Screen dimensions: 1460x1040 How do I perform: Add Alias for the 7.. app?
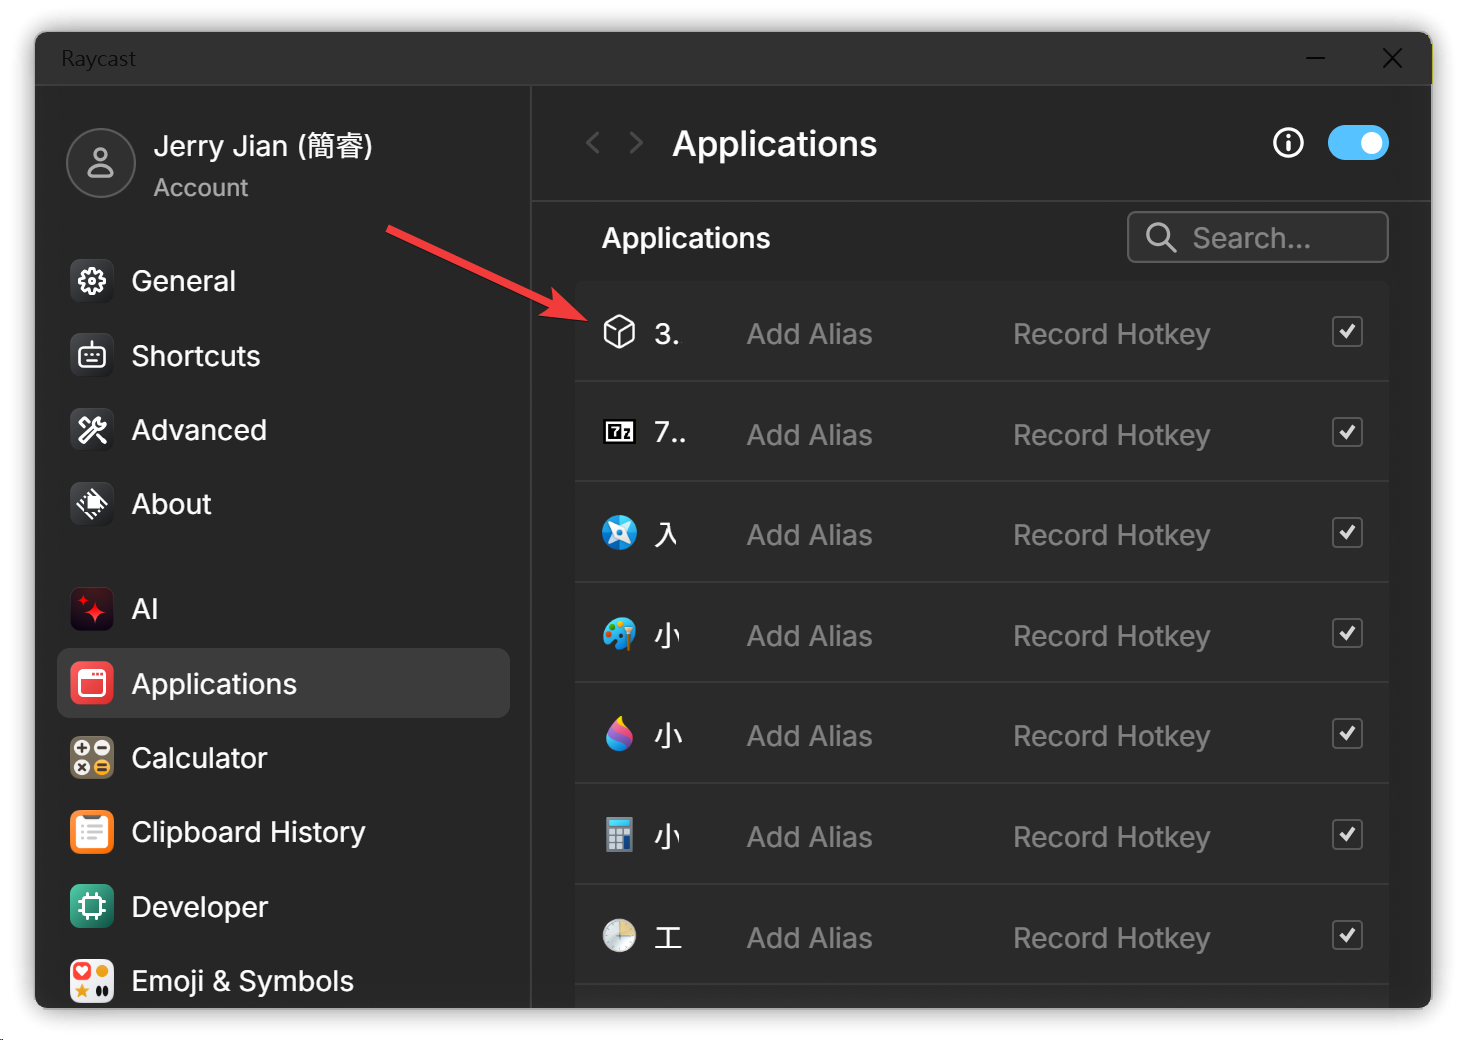click(810, 435)
